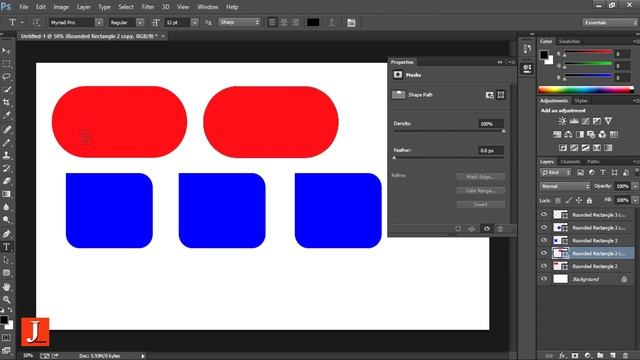
Task: Open the Filter menu
Action: click(148, 7)
